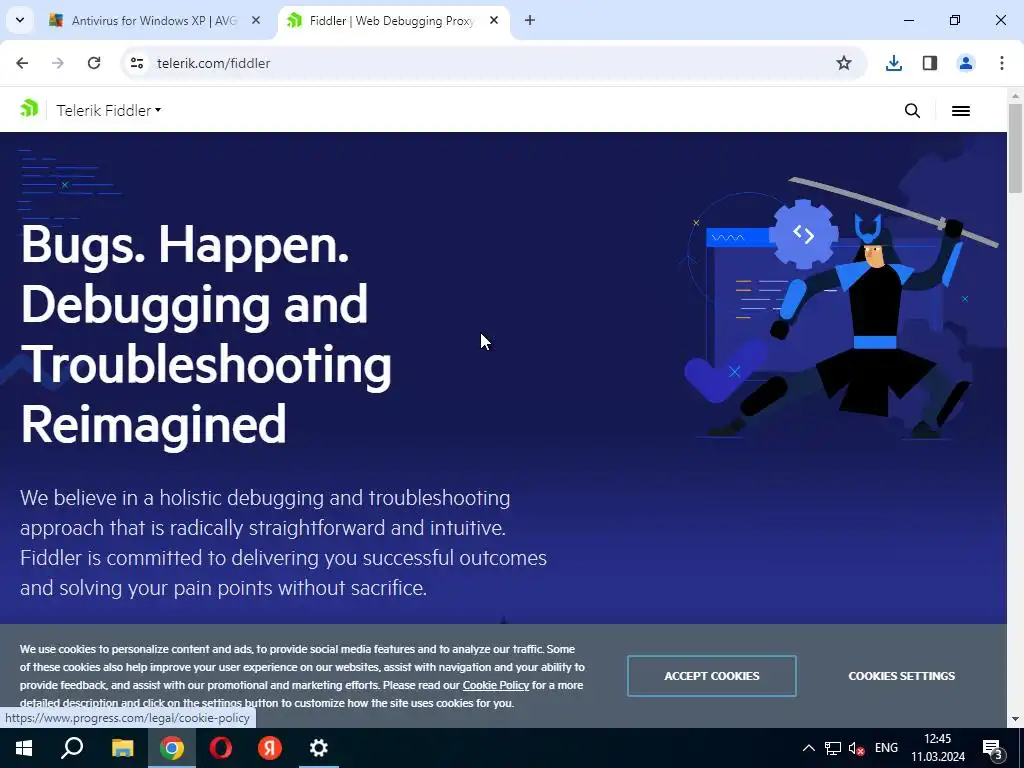Reload the current page

(x=94, y=63)
